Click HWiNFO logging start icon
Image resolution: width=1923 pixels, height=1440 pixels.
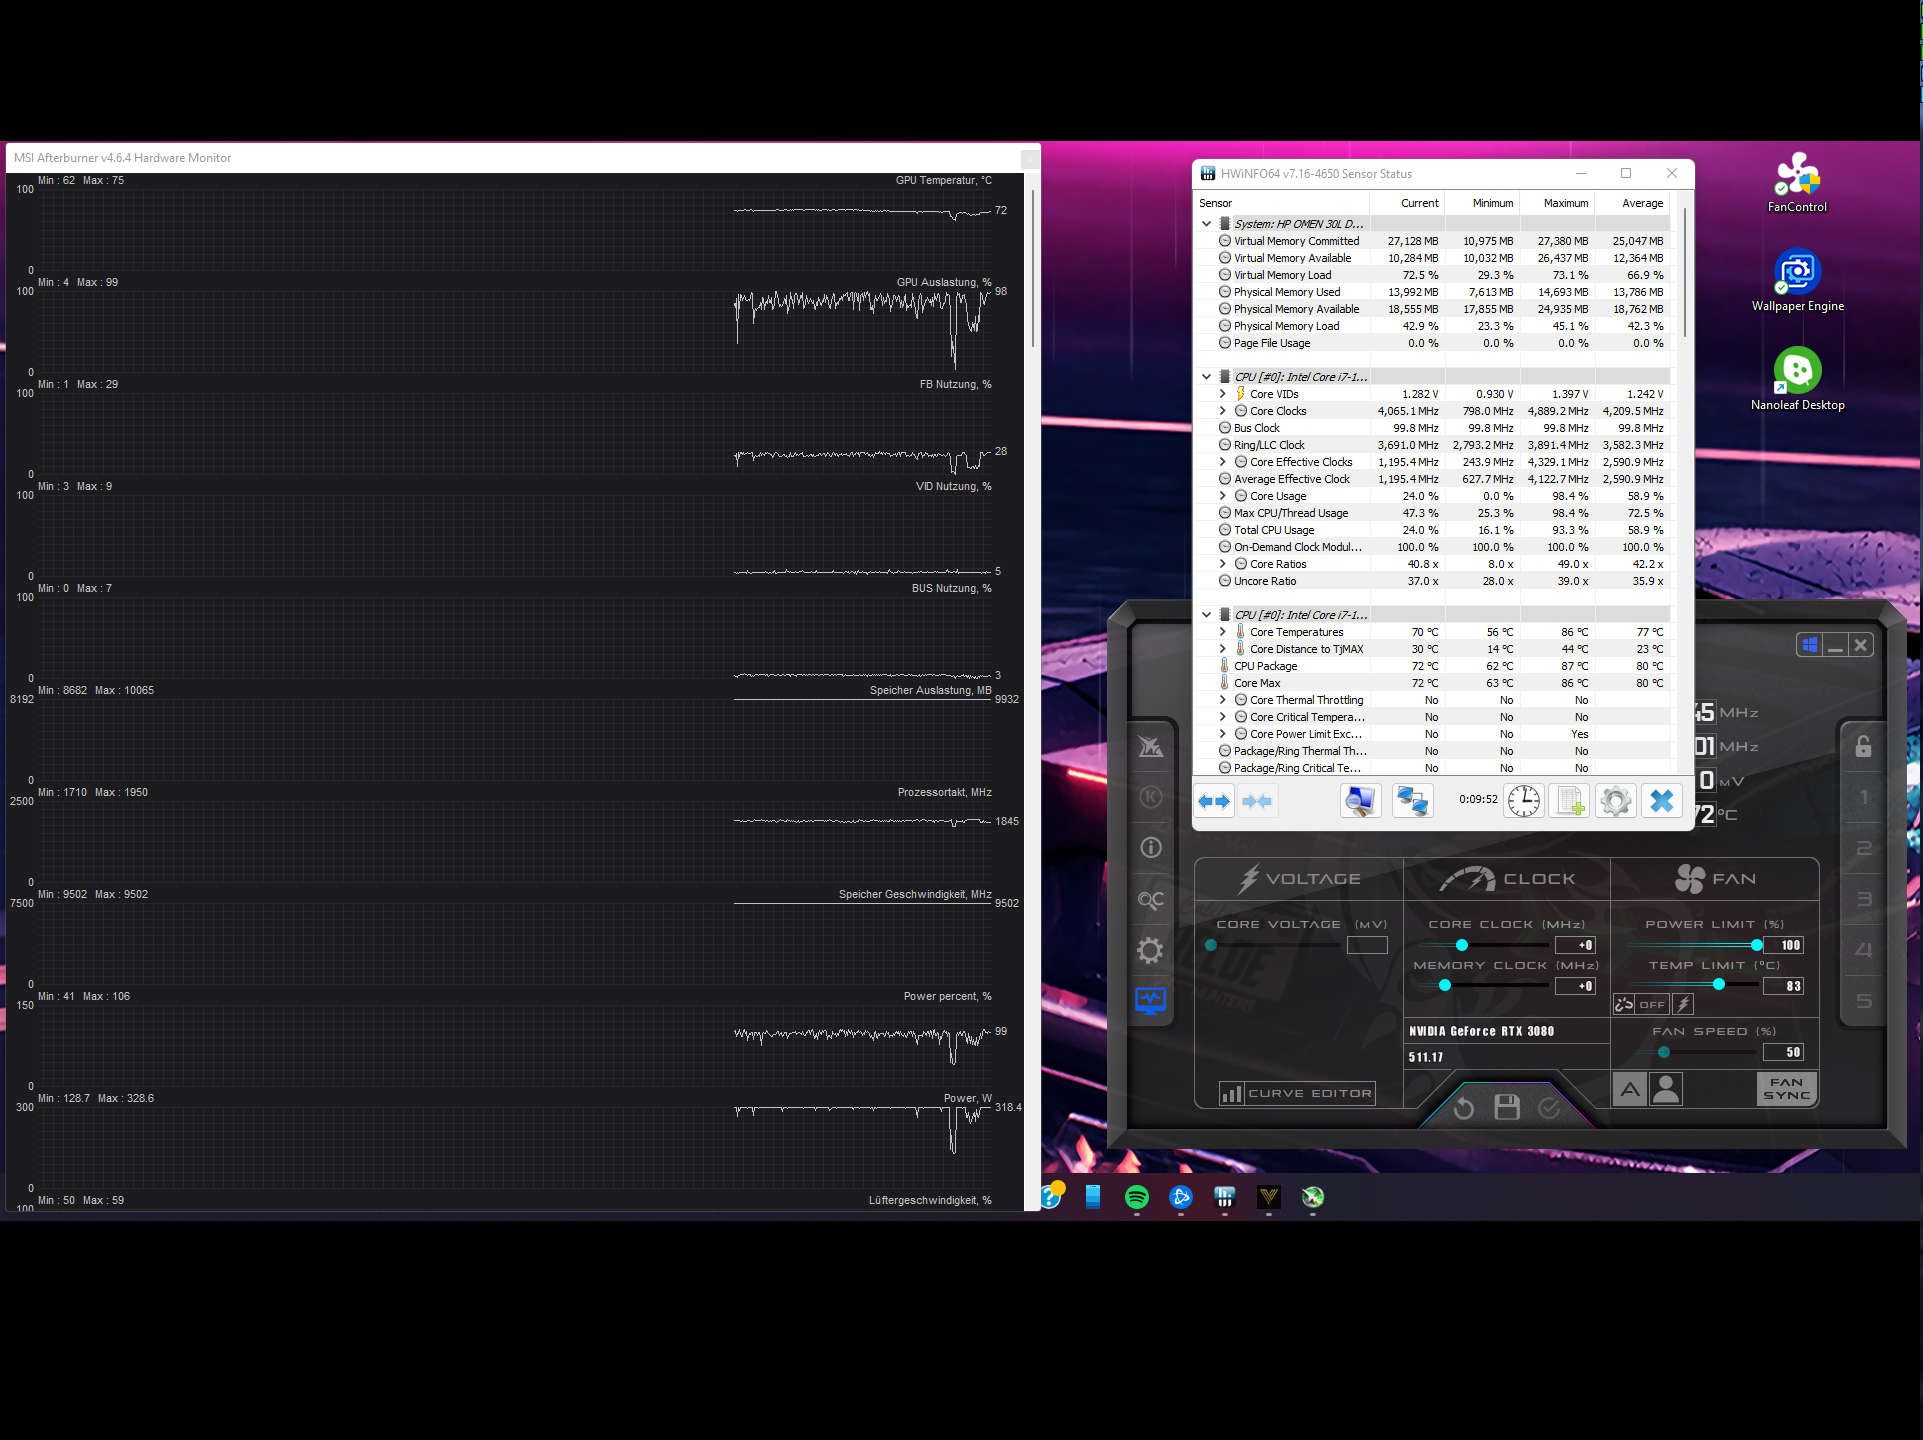tap(1570, 801)
